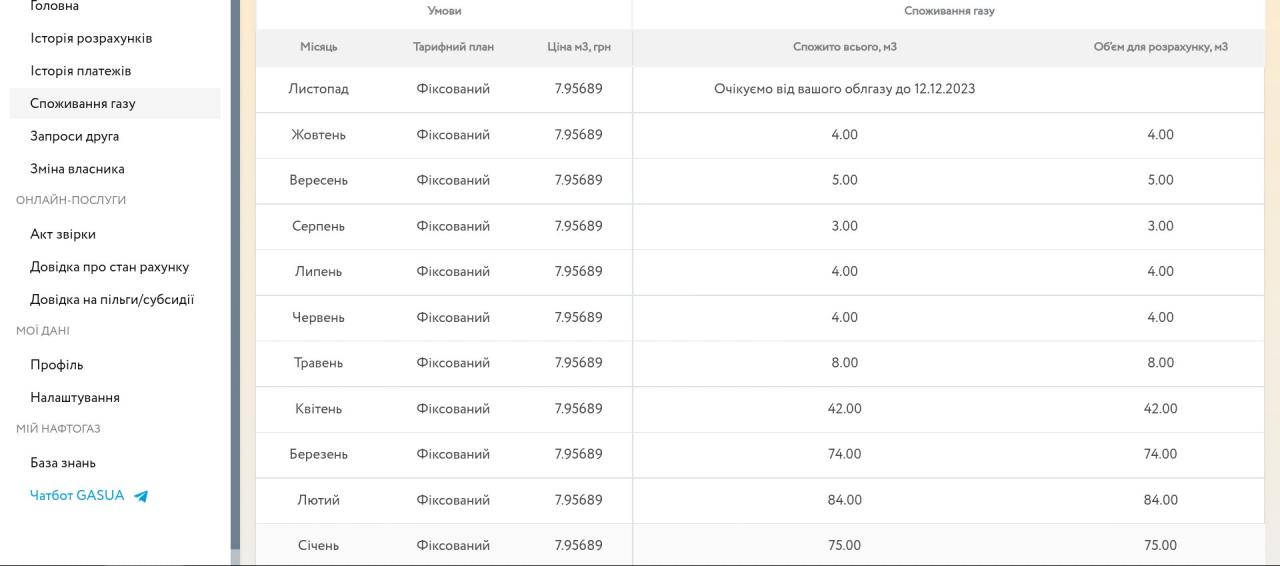Click the Місяць column header
The height and width of the screenshot is (566, 1280).
tap(319, 47)
